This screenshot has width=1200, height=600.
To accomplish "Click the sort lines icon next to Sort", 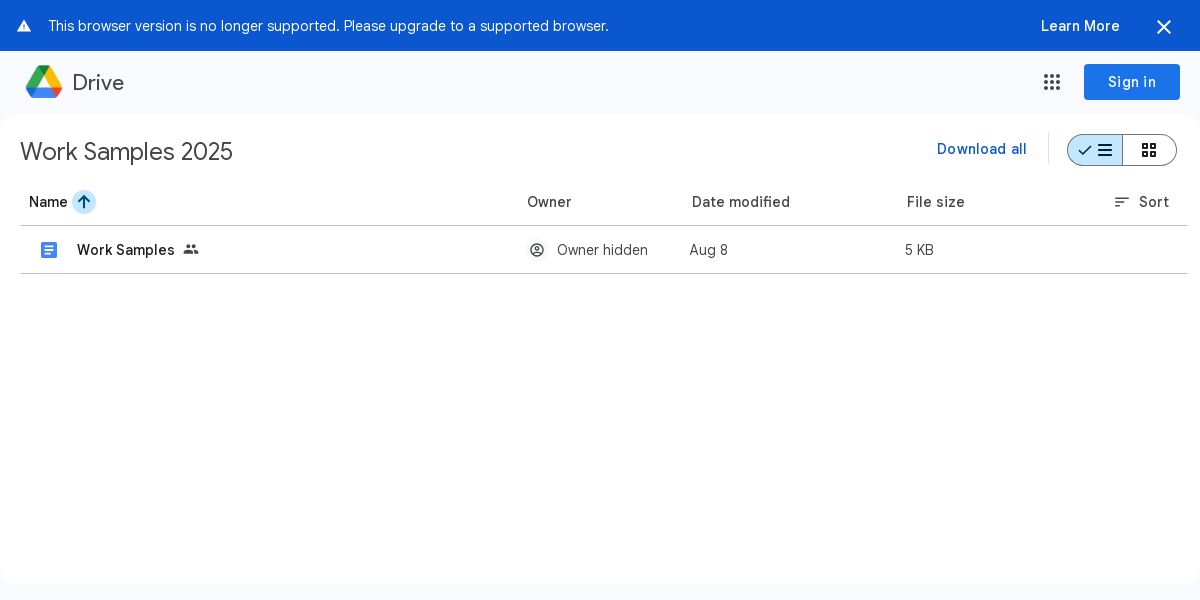I will point(1122,202).
